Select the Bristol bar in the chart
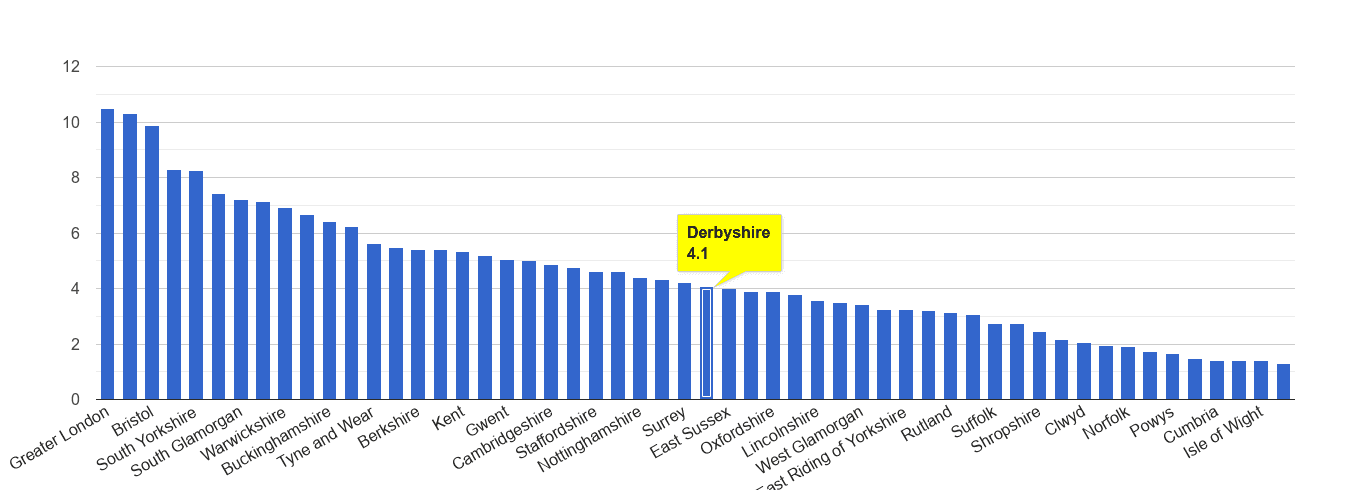Image resolution: width=1350 pixels, height=490 pixels. (152, 262)
